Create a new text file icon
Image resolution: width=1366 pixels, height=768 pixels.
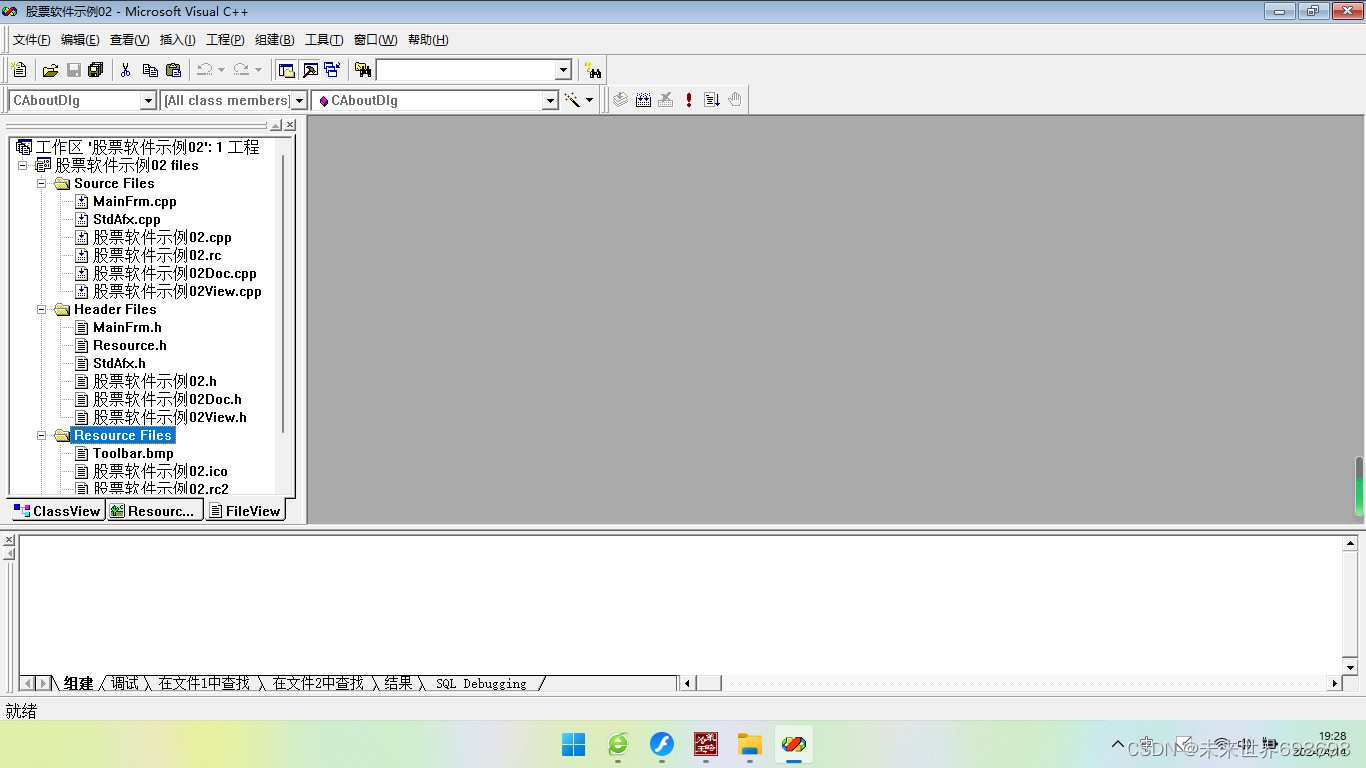click(x=19, y=70)
